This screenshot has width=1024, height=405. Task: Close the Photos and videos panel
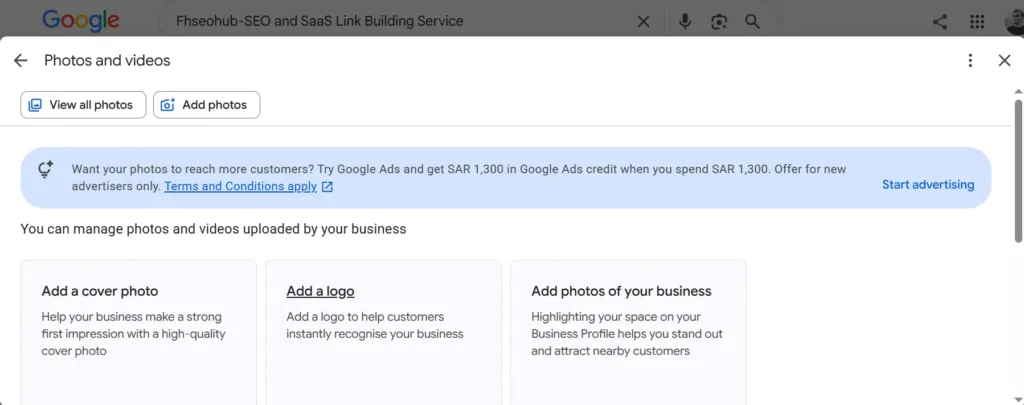pos(1004,61)
